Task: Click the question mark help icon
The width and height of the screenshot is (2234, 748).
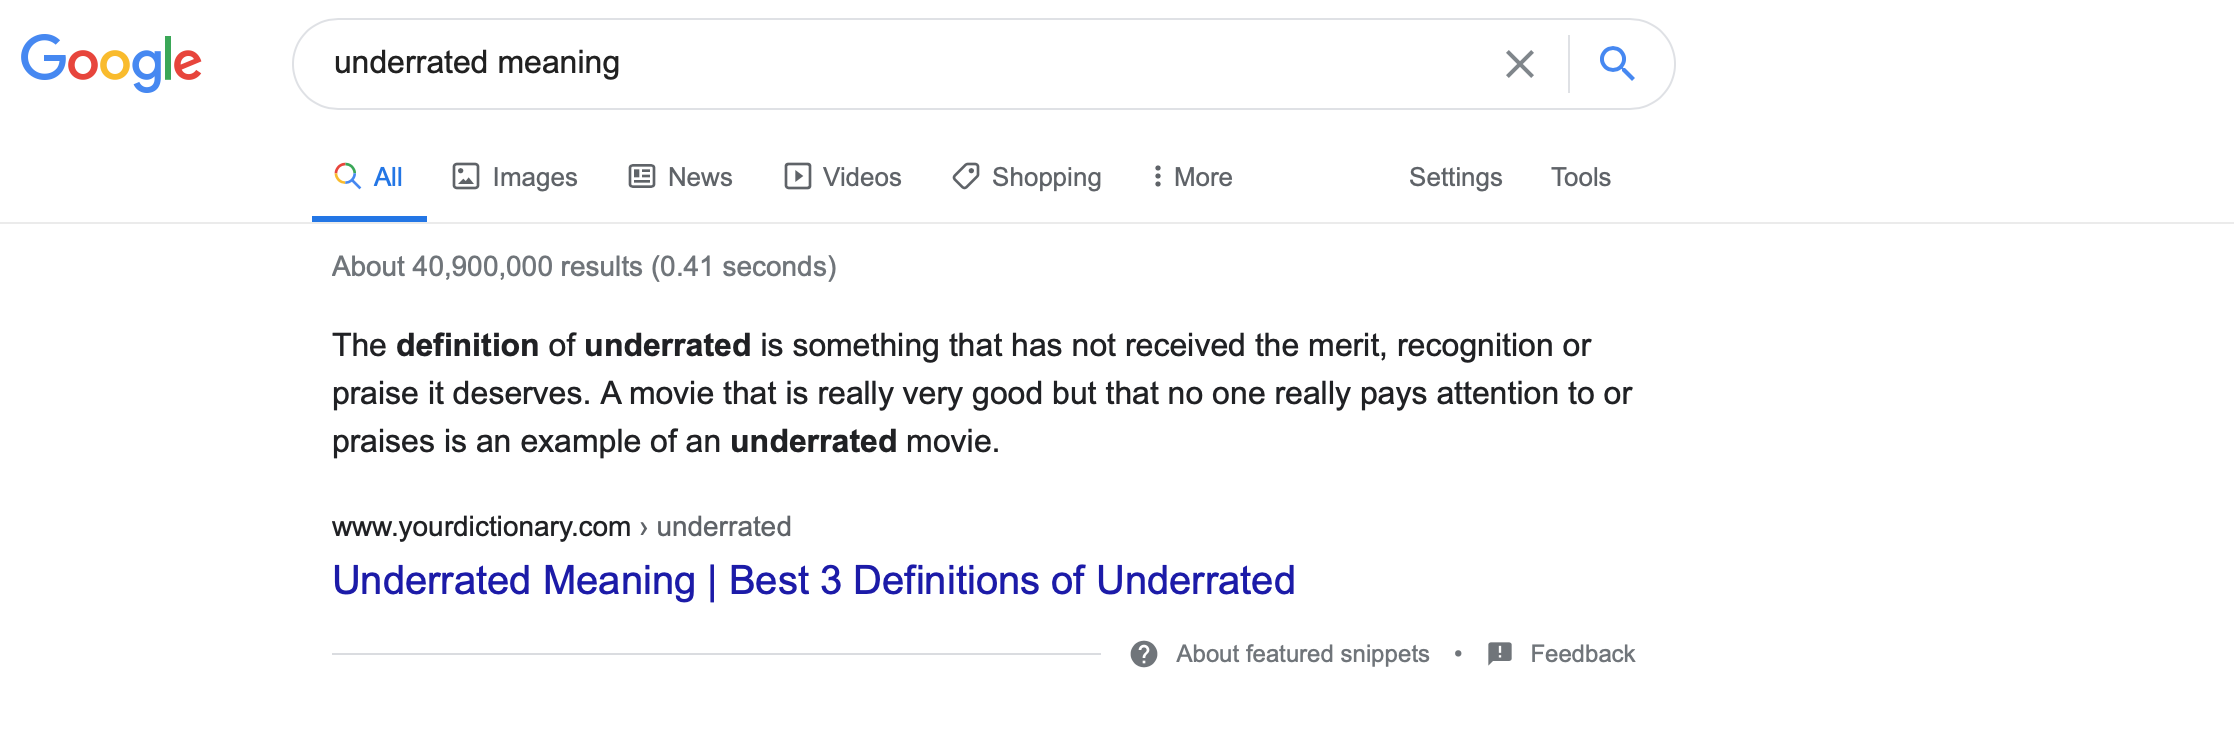Action: tap(1144, 654)
